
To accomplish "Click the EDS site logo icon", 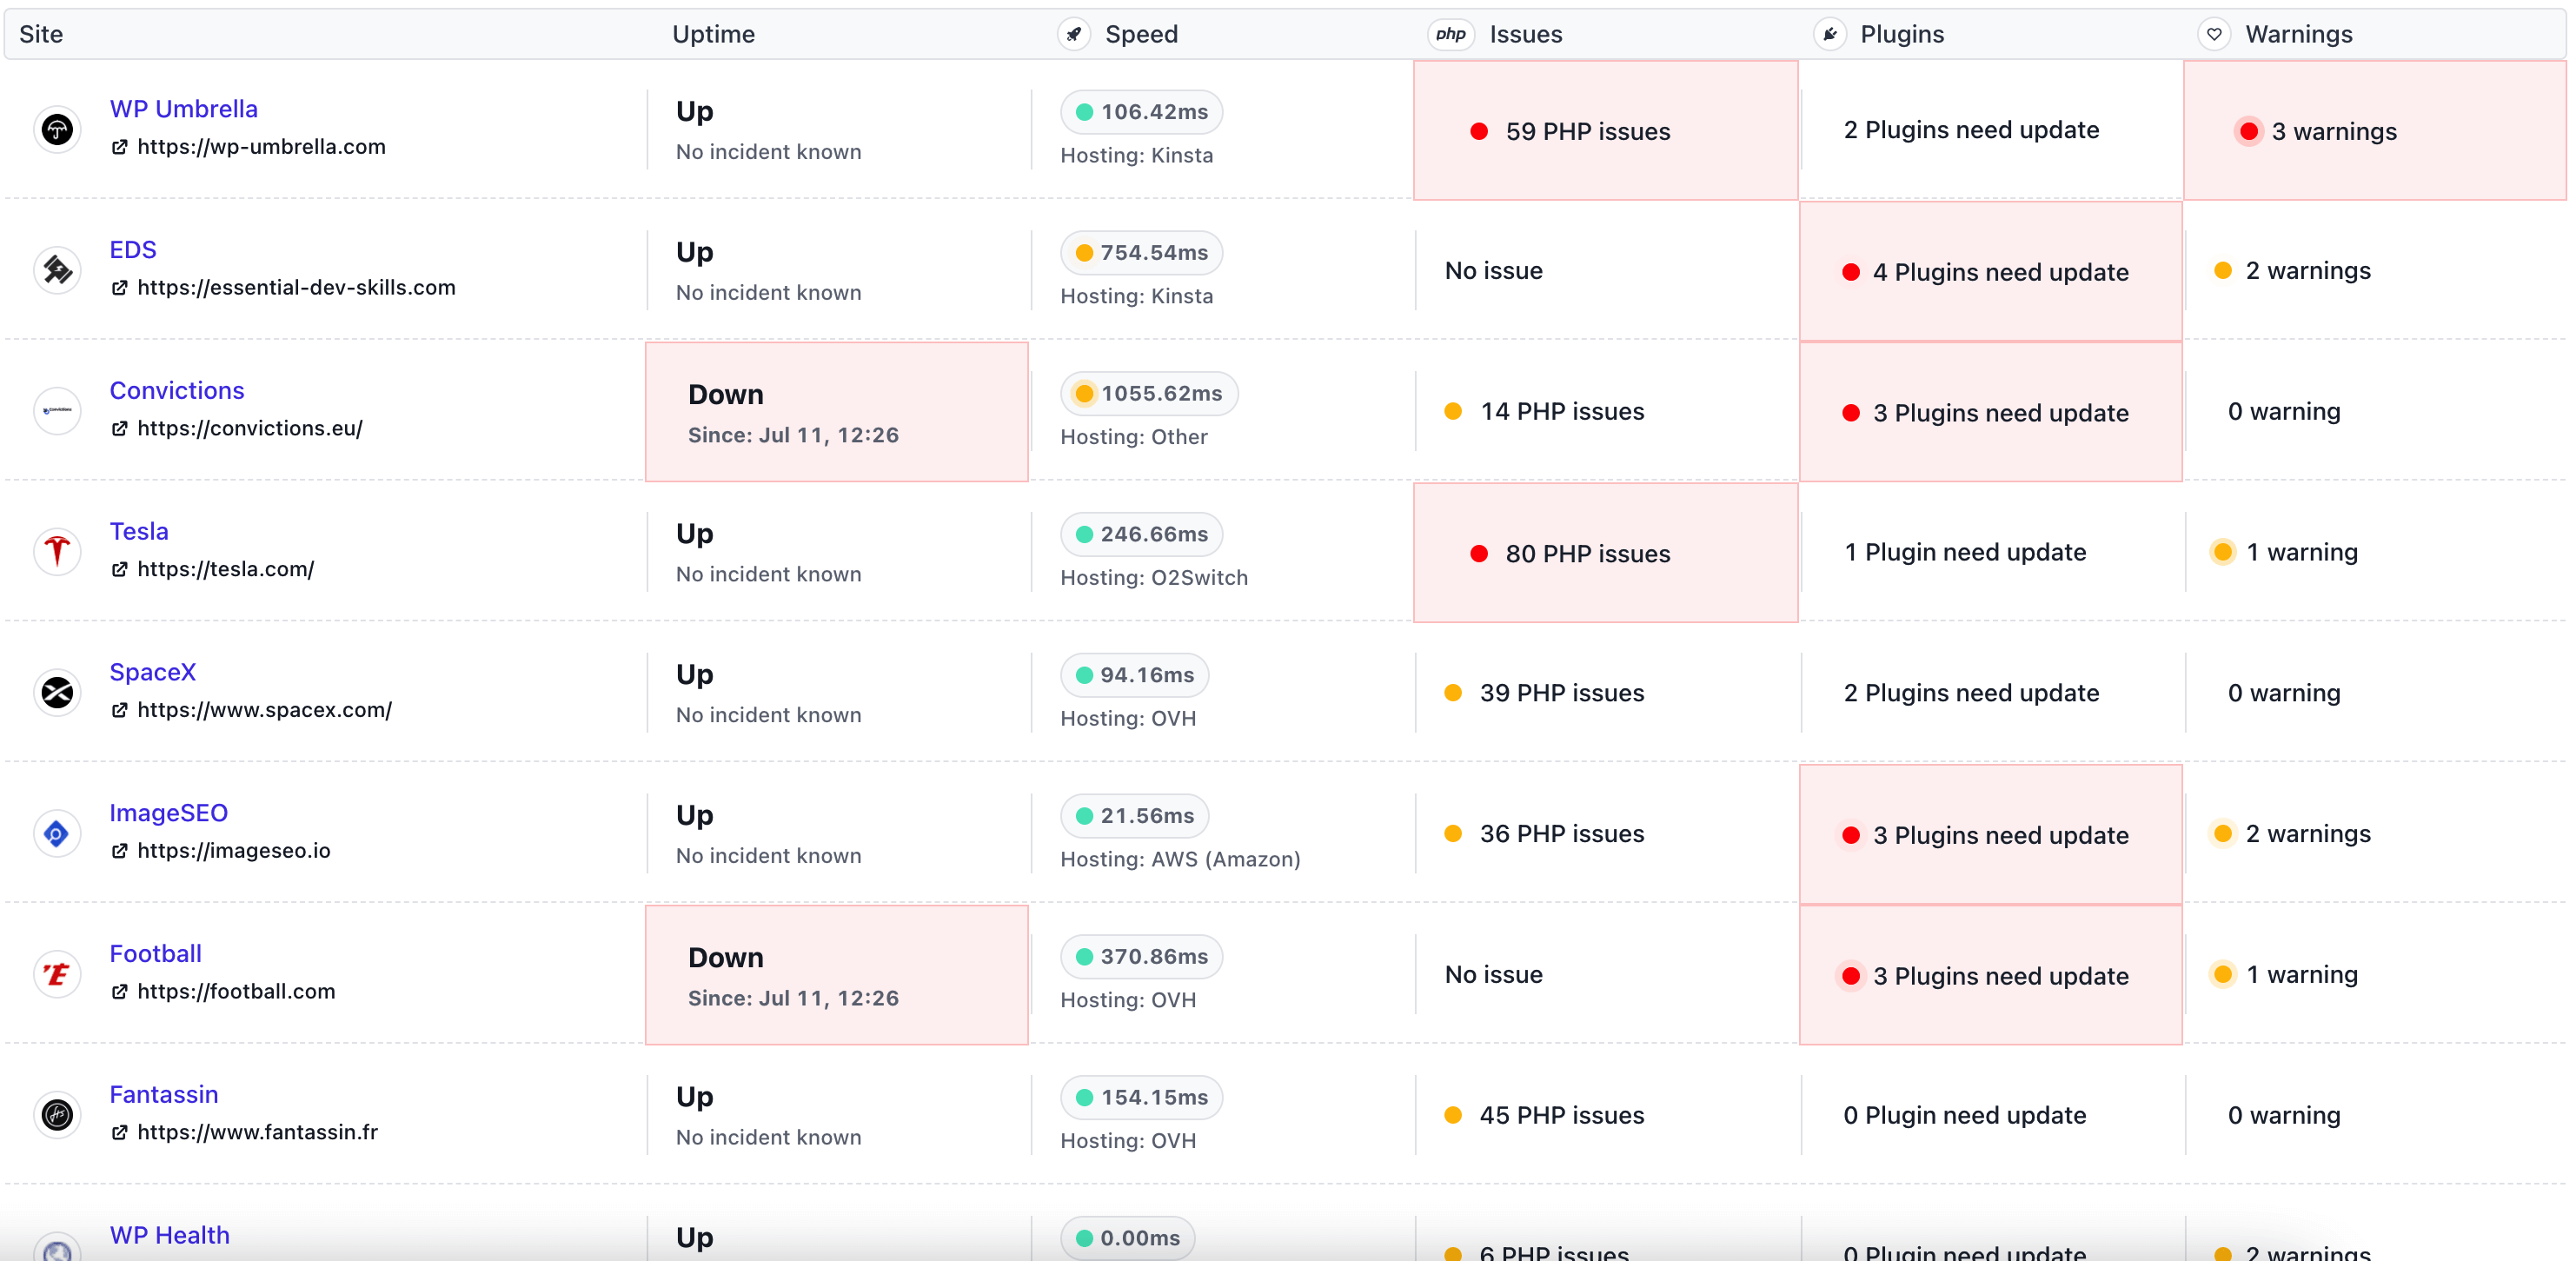I will pos(57,270).
